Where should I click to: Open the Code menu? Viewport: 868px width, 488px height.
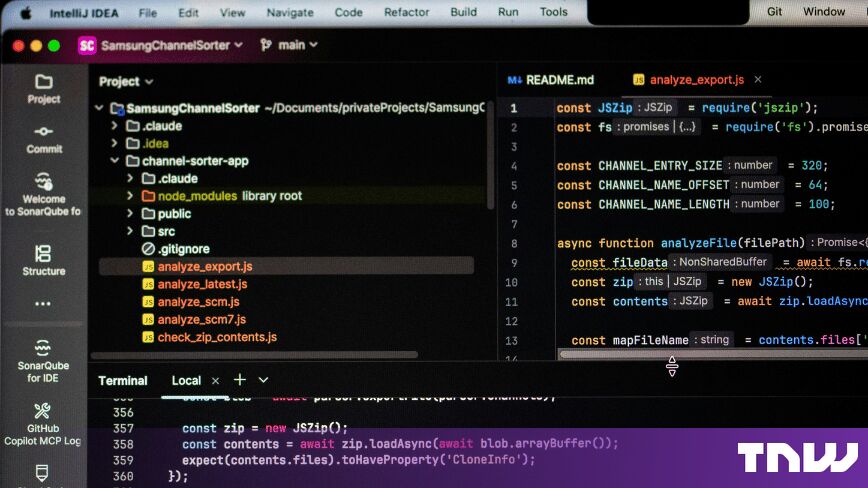[348, 12]
